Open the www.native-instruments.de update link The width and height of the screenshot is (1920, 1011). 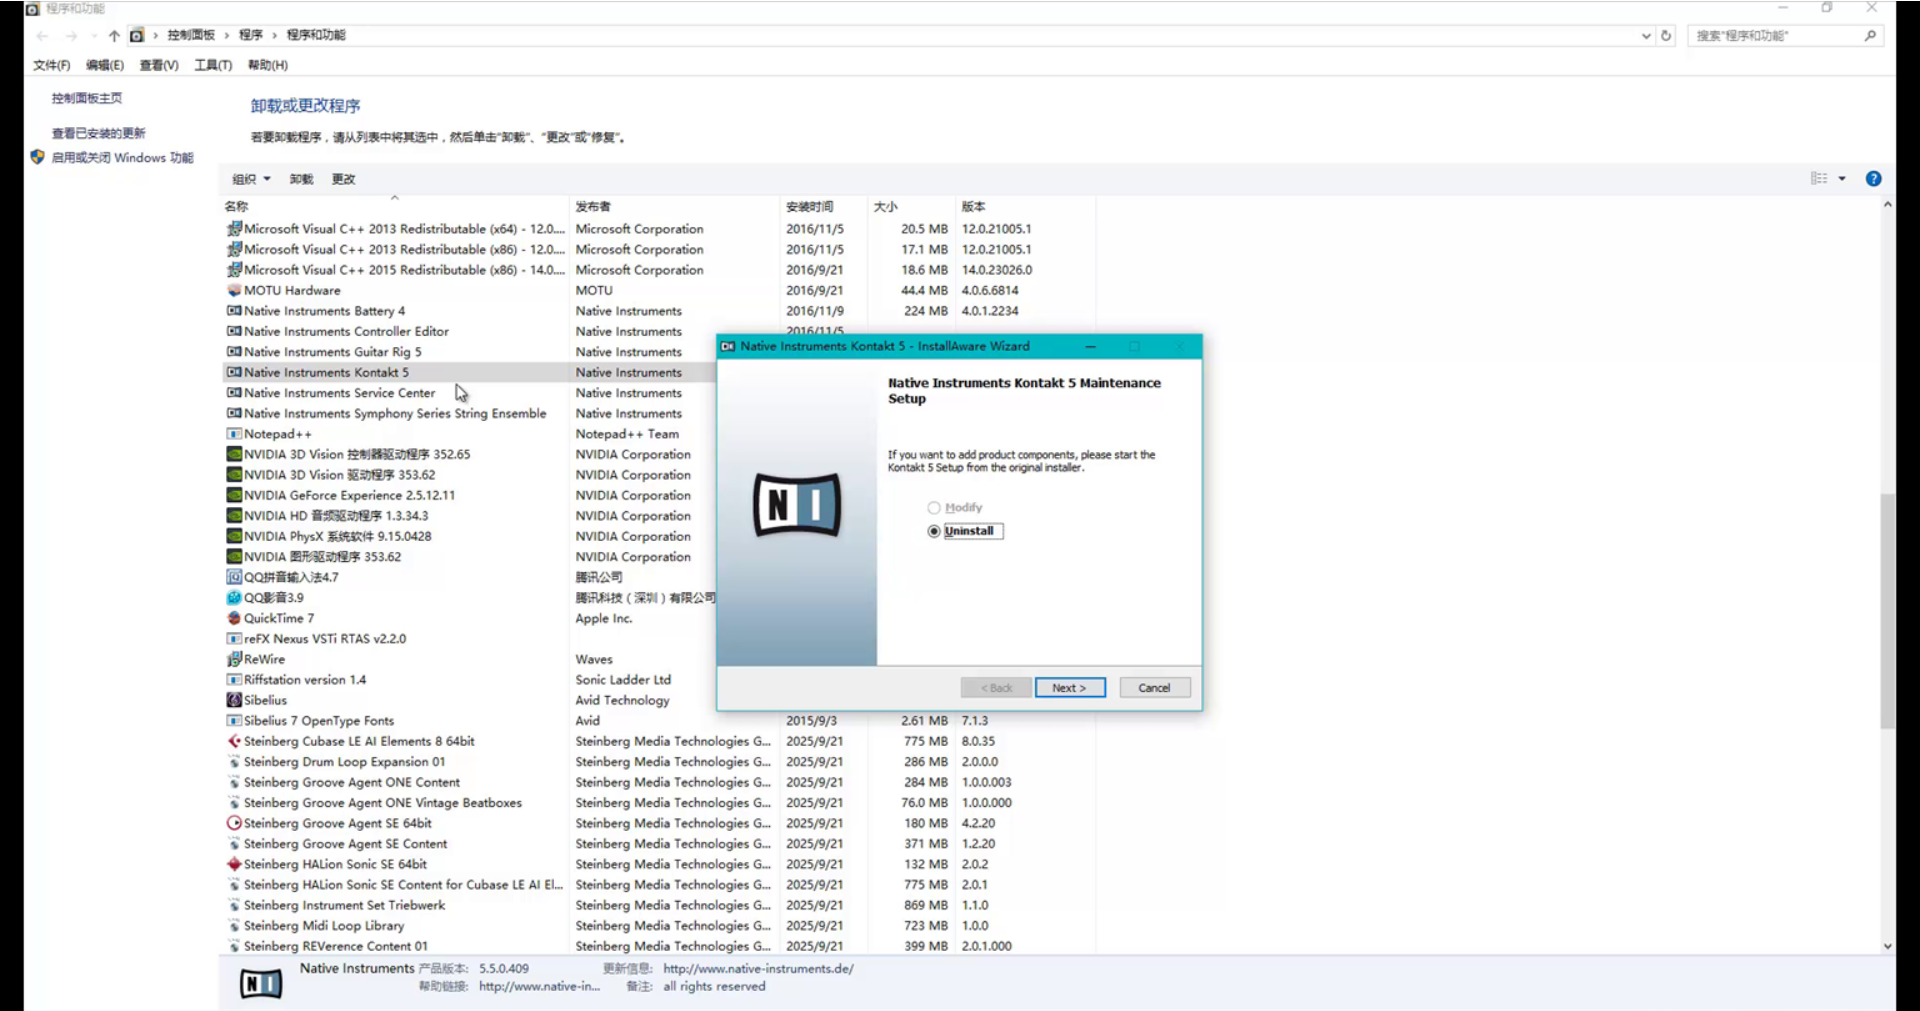(x=758, y=968)
